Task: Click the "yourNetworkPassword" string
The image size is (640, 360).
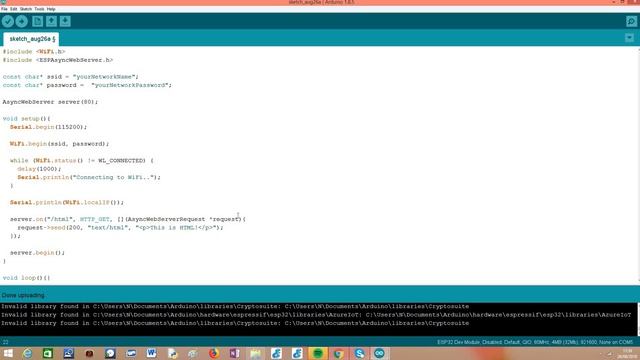Action: coord(130,85)
